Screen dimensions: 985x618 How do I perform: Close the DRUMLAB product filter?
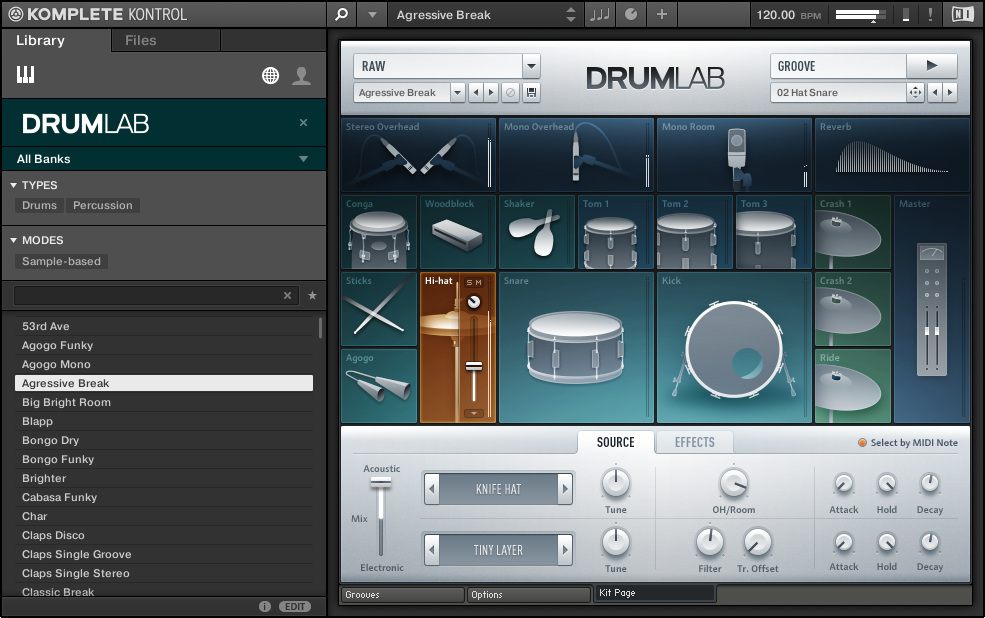pyautogui.click(x=303, y=122)
